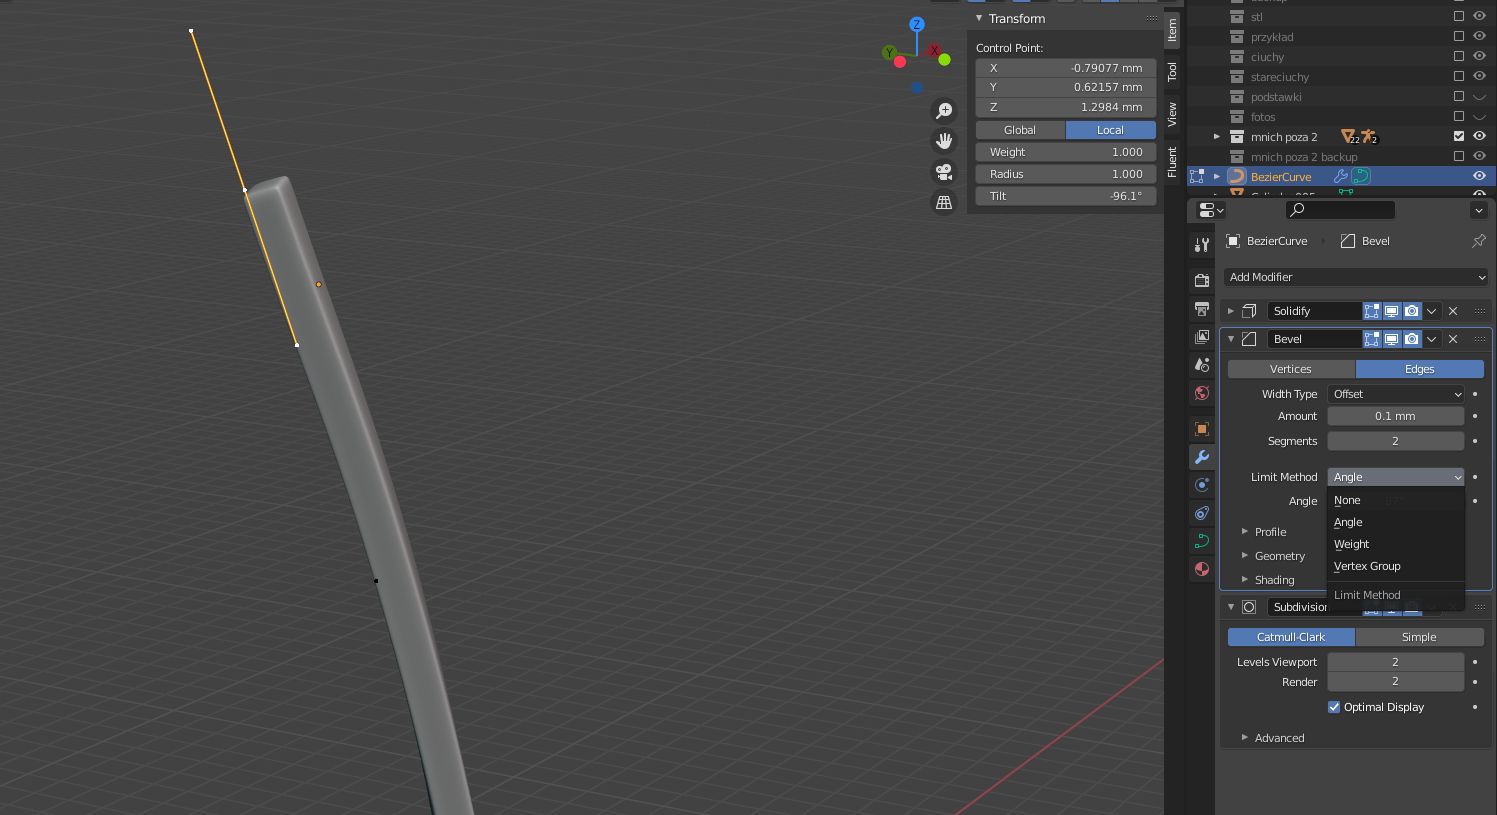Open the Material properties tab icon
Screen dimensions: 1497x815
pos(1202,569)
